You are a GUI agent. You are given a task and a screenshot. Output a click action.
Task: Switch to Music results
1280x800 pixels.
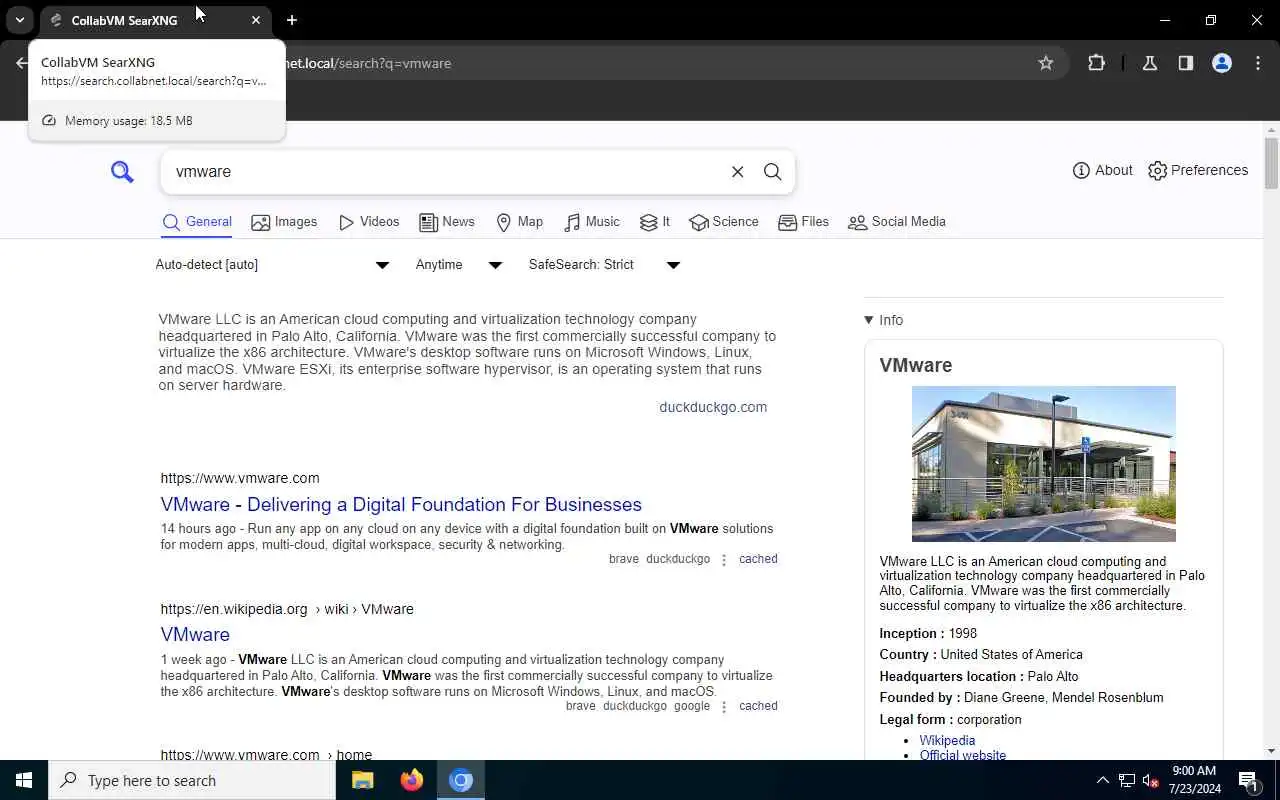[591, 222]
